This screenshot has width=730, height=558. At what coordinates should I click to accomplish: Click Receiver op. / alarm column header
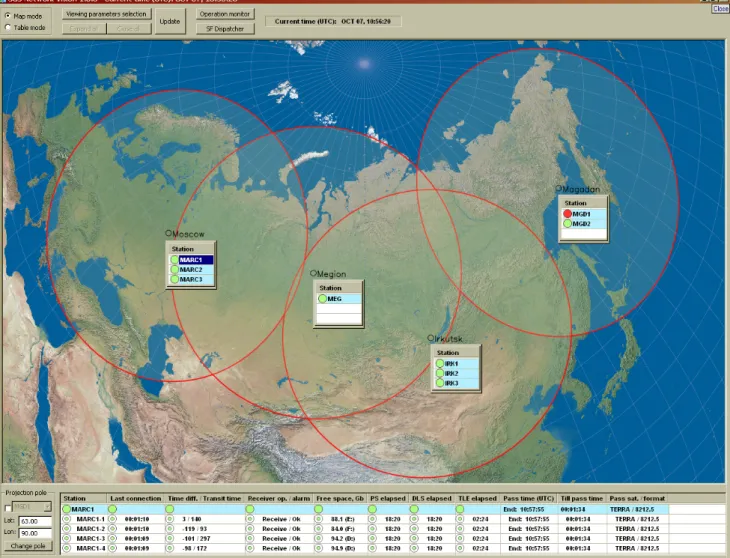(x=278, y=498)
